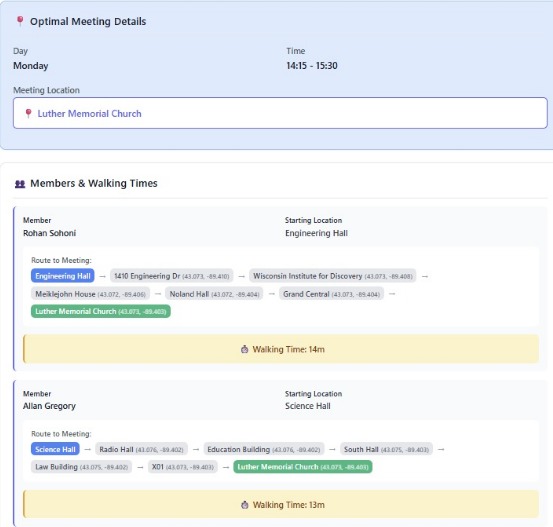This screenshot has width=553, height=527.
Task: Select the blue Engineering Hall route chip
Action: tap(63, 276)
